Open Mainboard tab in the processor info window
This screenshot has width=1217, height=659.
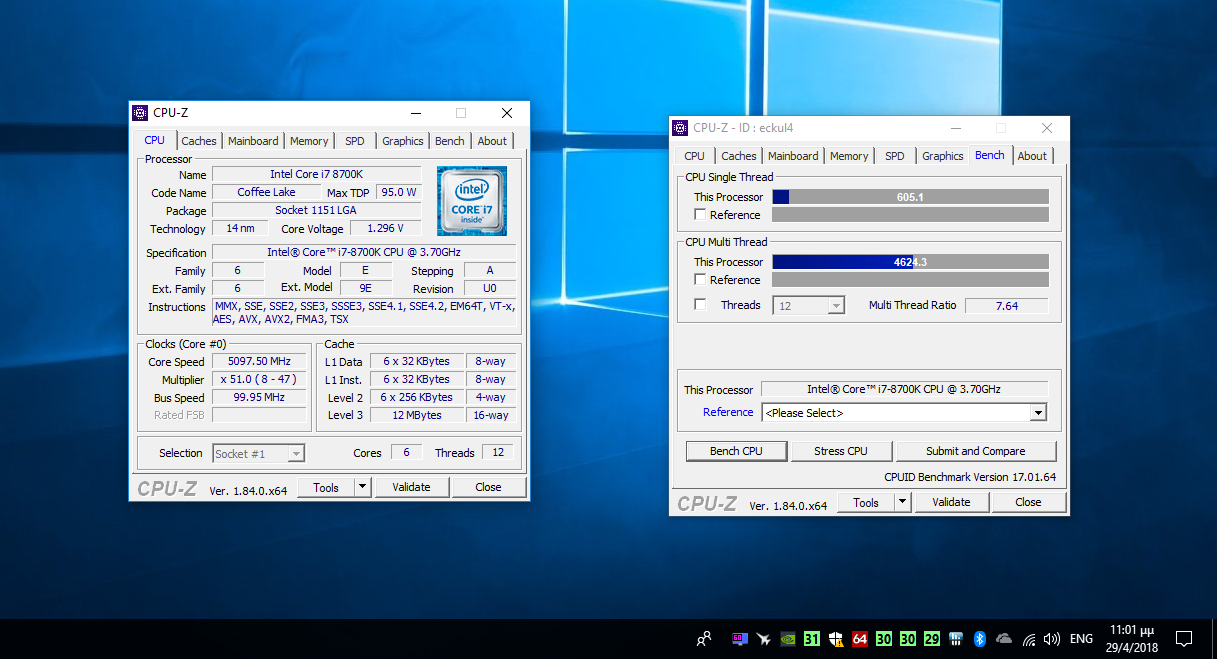(253, 141)
